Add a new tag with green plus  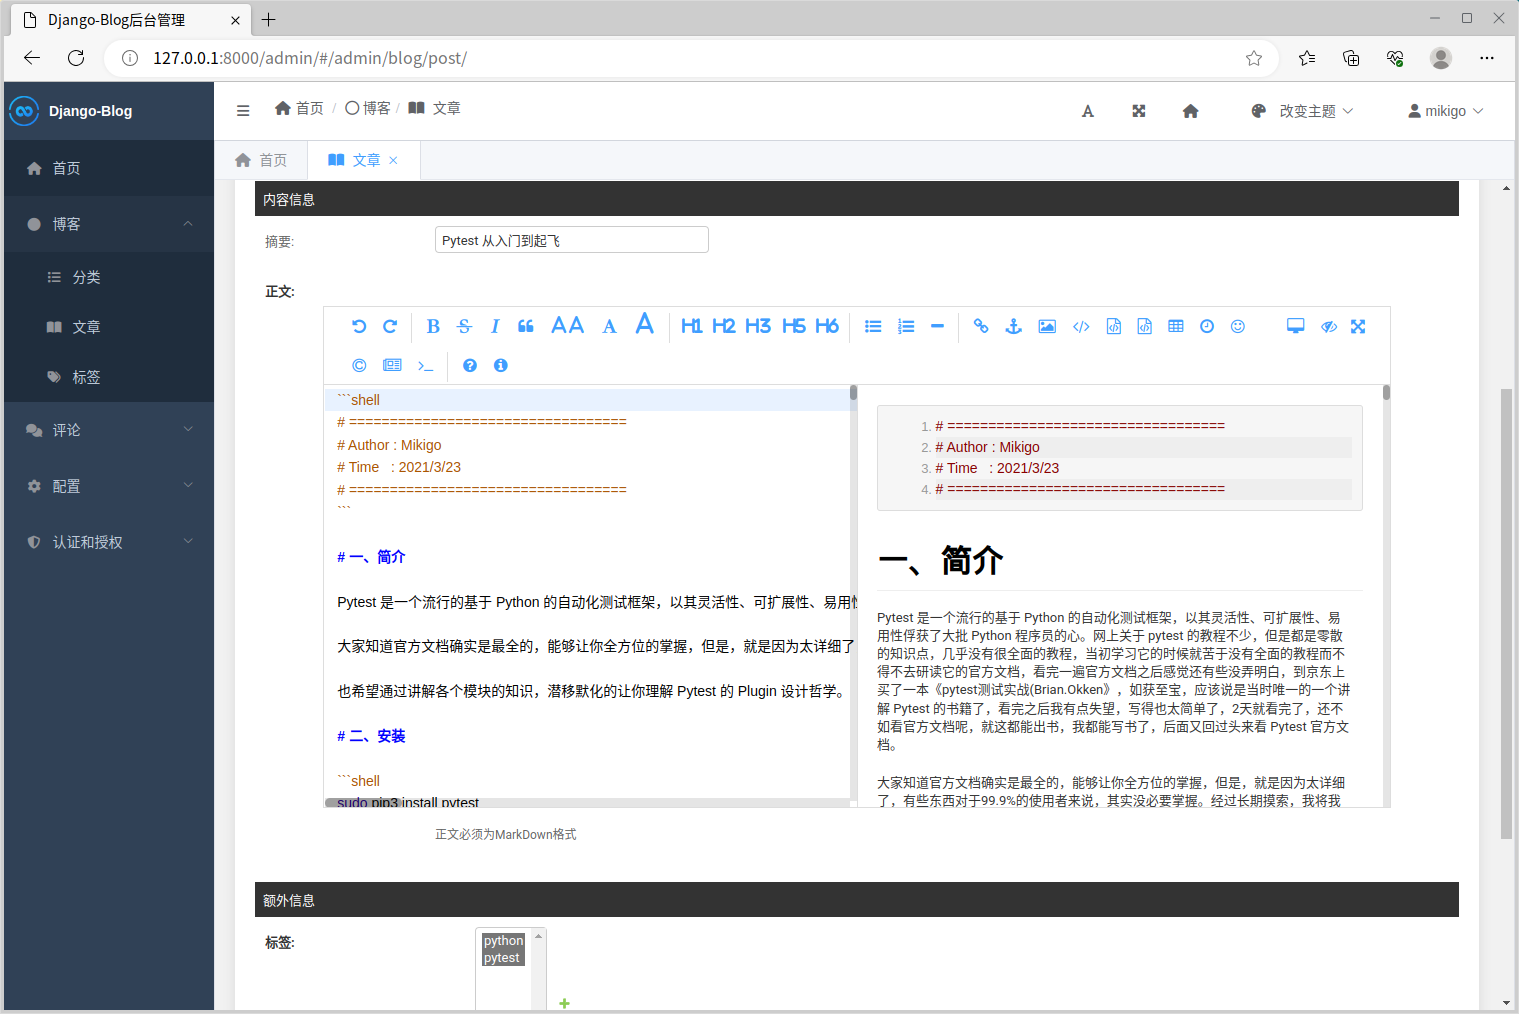point(564,1003)
